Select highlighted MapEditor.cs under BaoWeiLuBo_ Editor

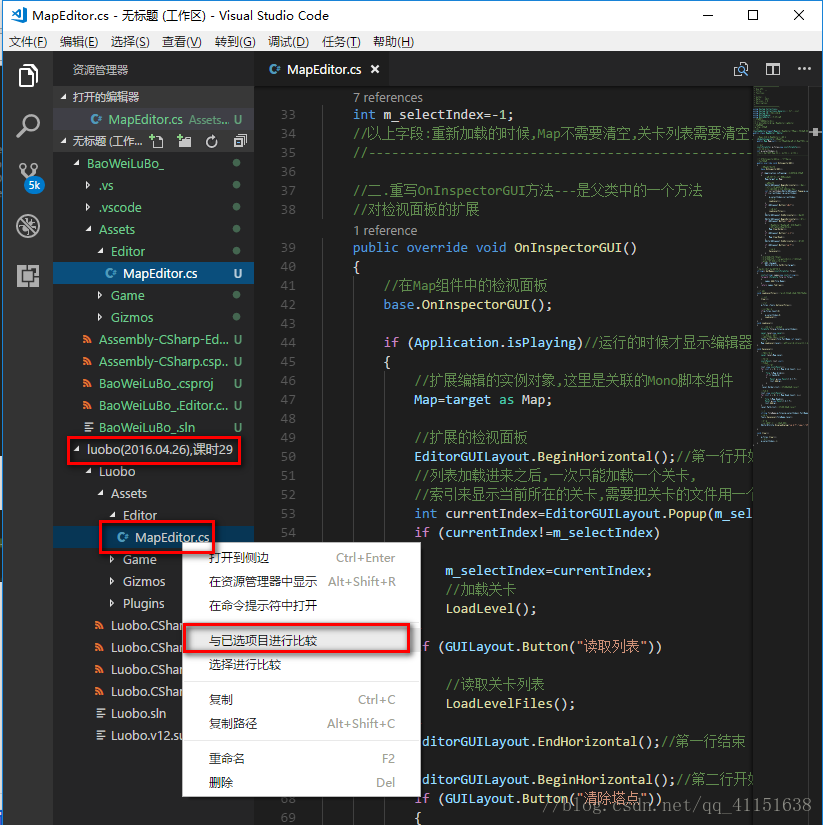click(154, 274)
